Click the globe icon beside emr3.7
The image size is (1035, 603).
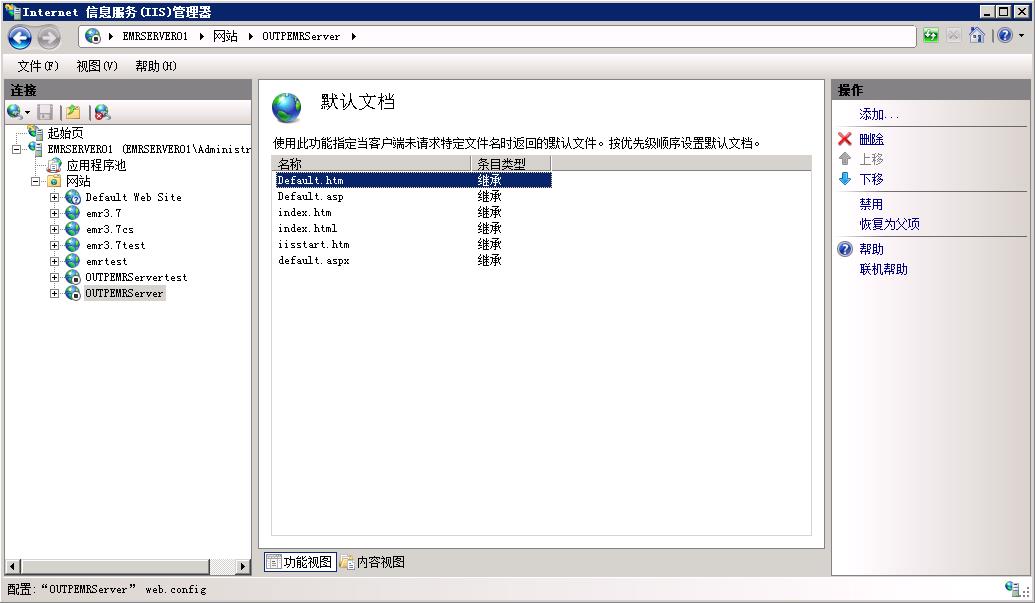tap(73, 213)
